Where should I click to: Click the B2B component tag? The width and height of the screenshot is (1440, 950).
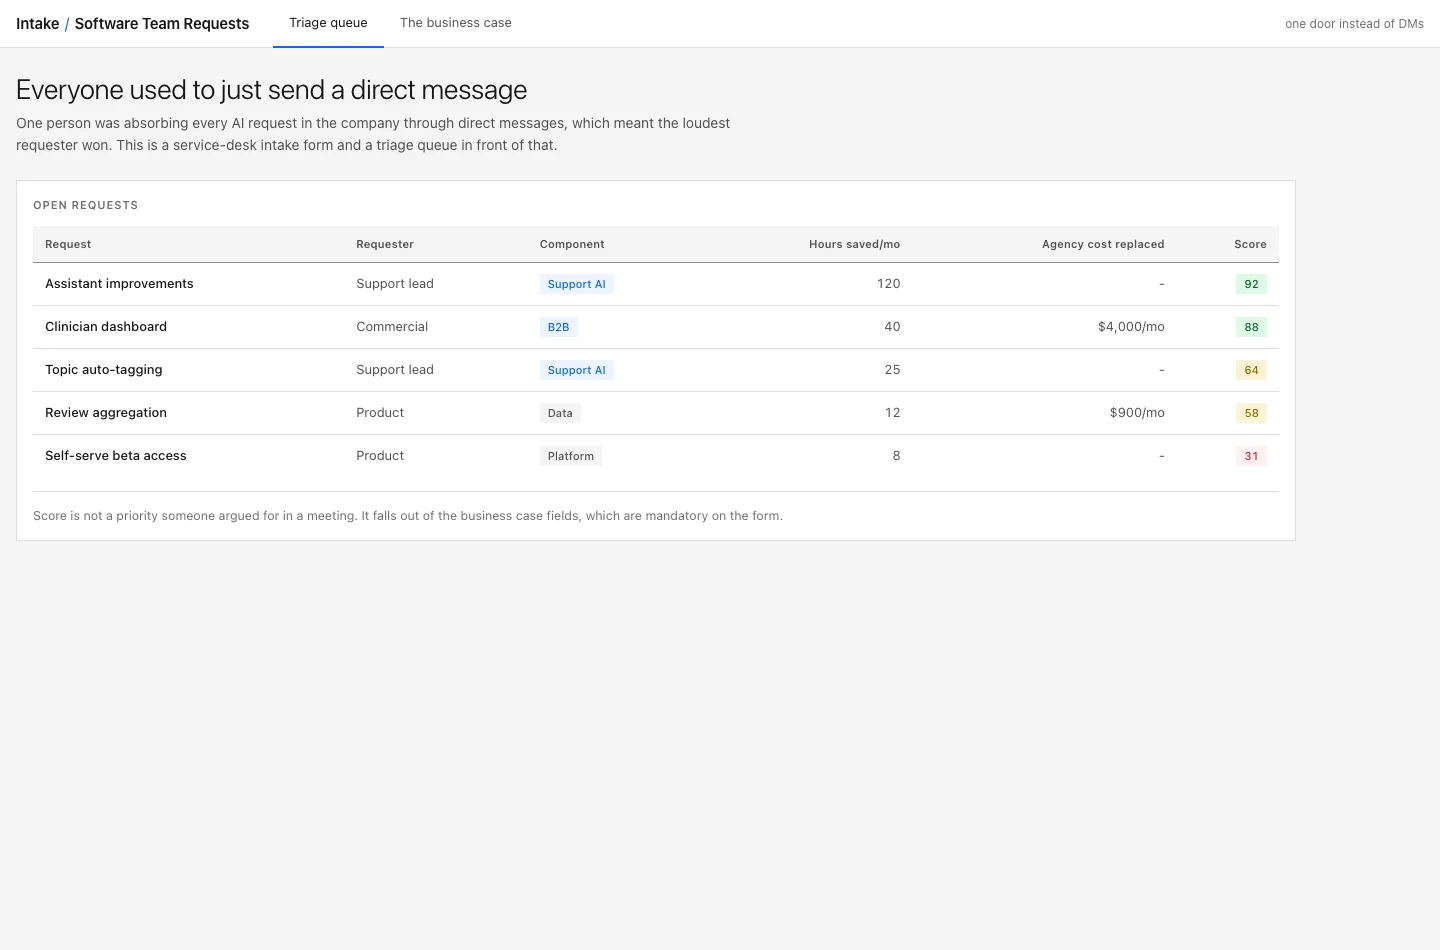559,327
